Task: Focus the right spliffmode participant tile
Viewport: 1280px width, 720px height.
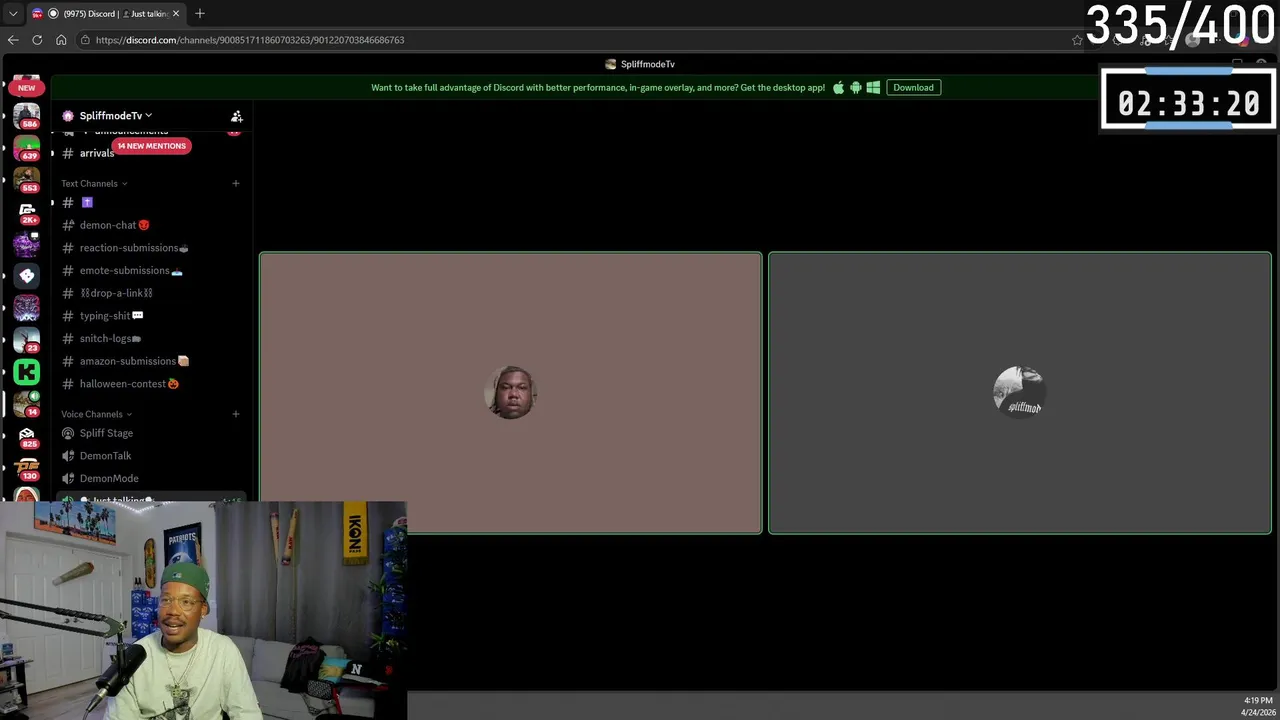Action: [x=1020, y=393]
